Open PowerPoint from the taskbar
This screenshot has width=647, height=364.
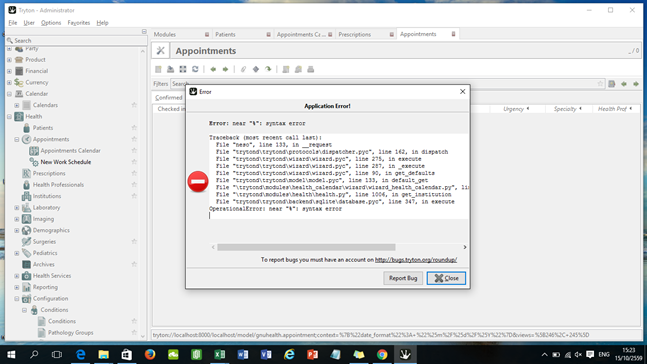312,355
